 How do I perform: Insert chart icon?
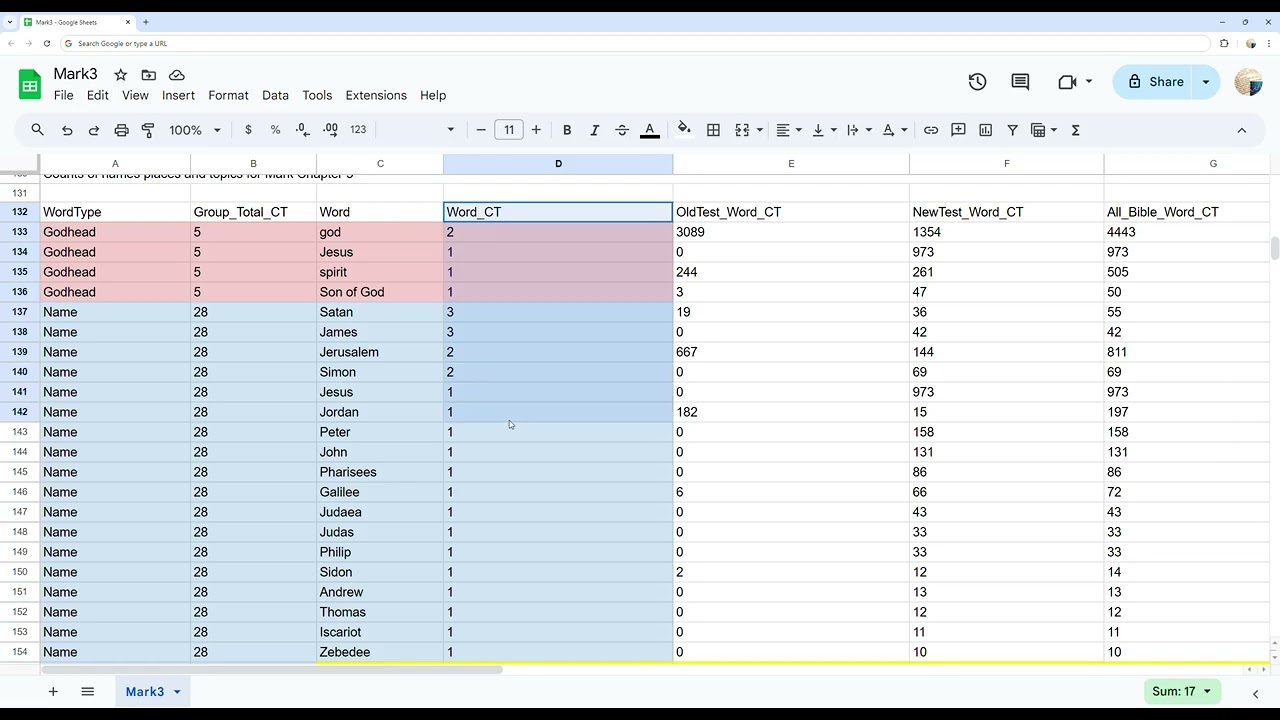986,130
